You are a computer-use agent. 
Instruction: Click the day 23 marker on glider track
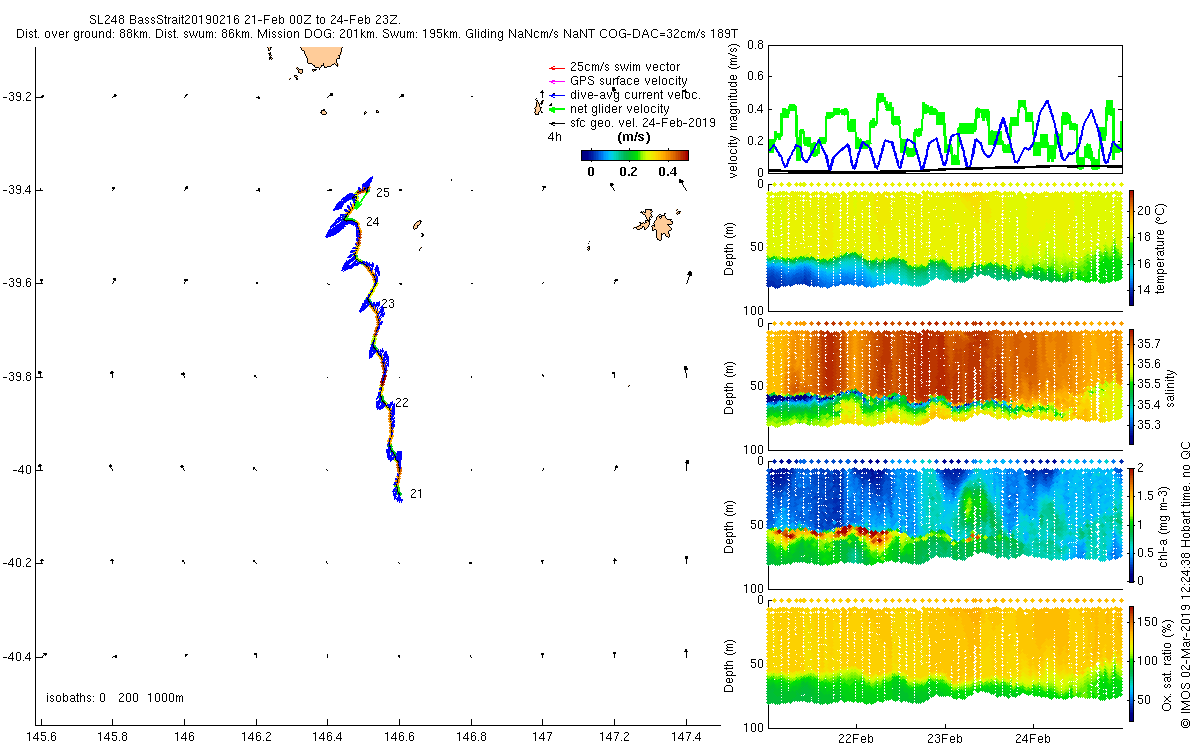(x=388, y=304)
